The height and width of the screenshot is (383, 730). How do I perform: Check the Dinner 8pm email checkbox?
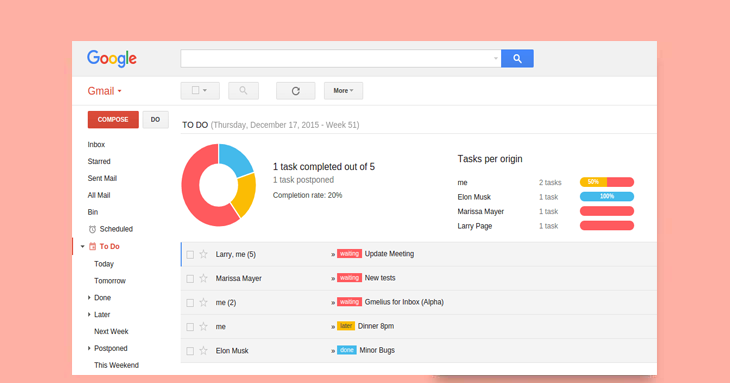pyautogui.click(x=190, y=327)
